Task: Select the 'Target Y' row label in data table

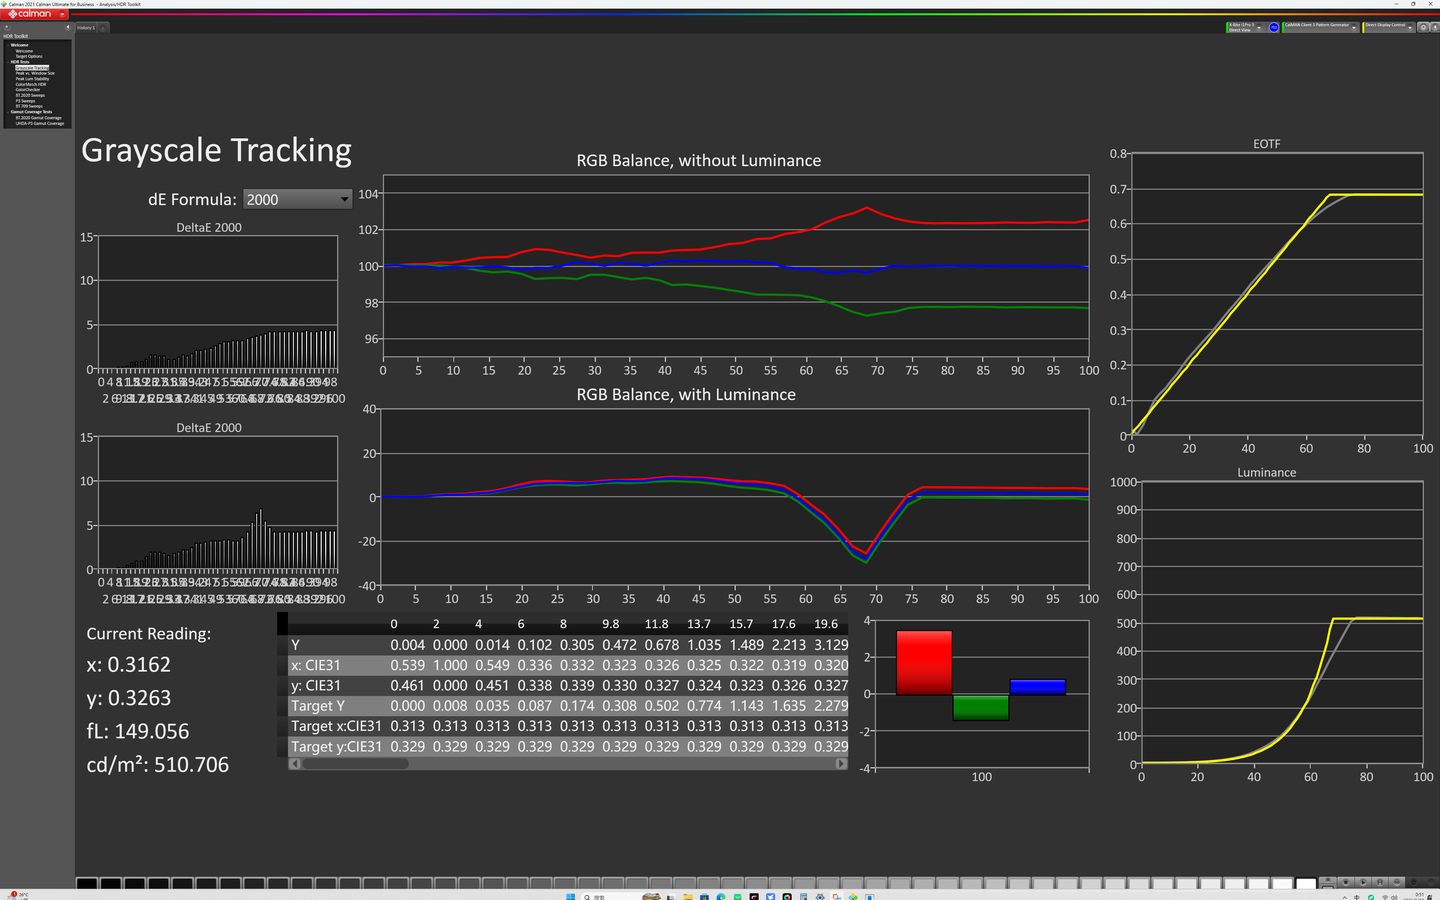Action: tap(318, 706)
